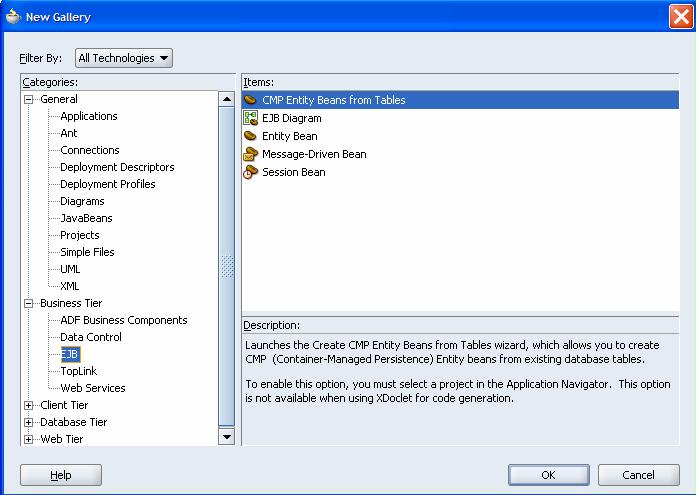Viewport: 696px width, 495px height.
Task: Select ADF Business Components category
Action: pos(124,320)
